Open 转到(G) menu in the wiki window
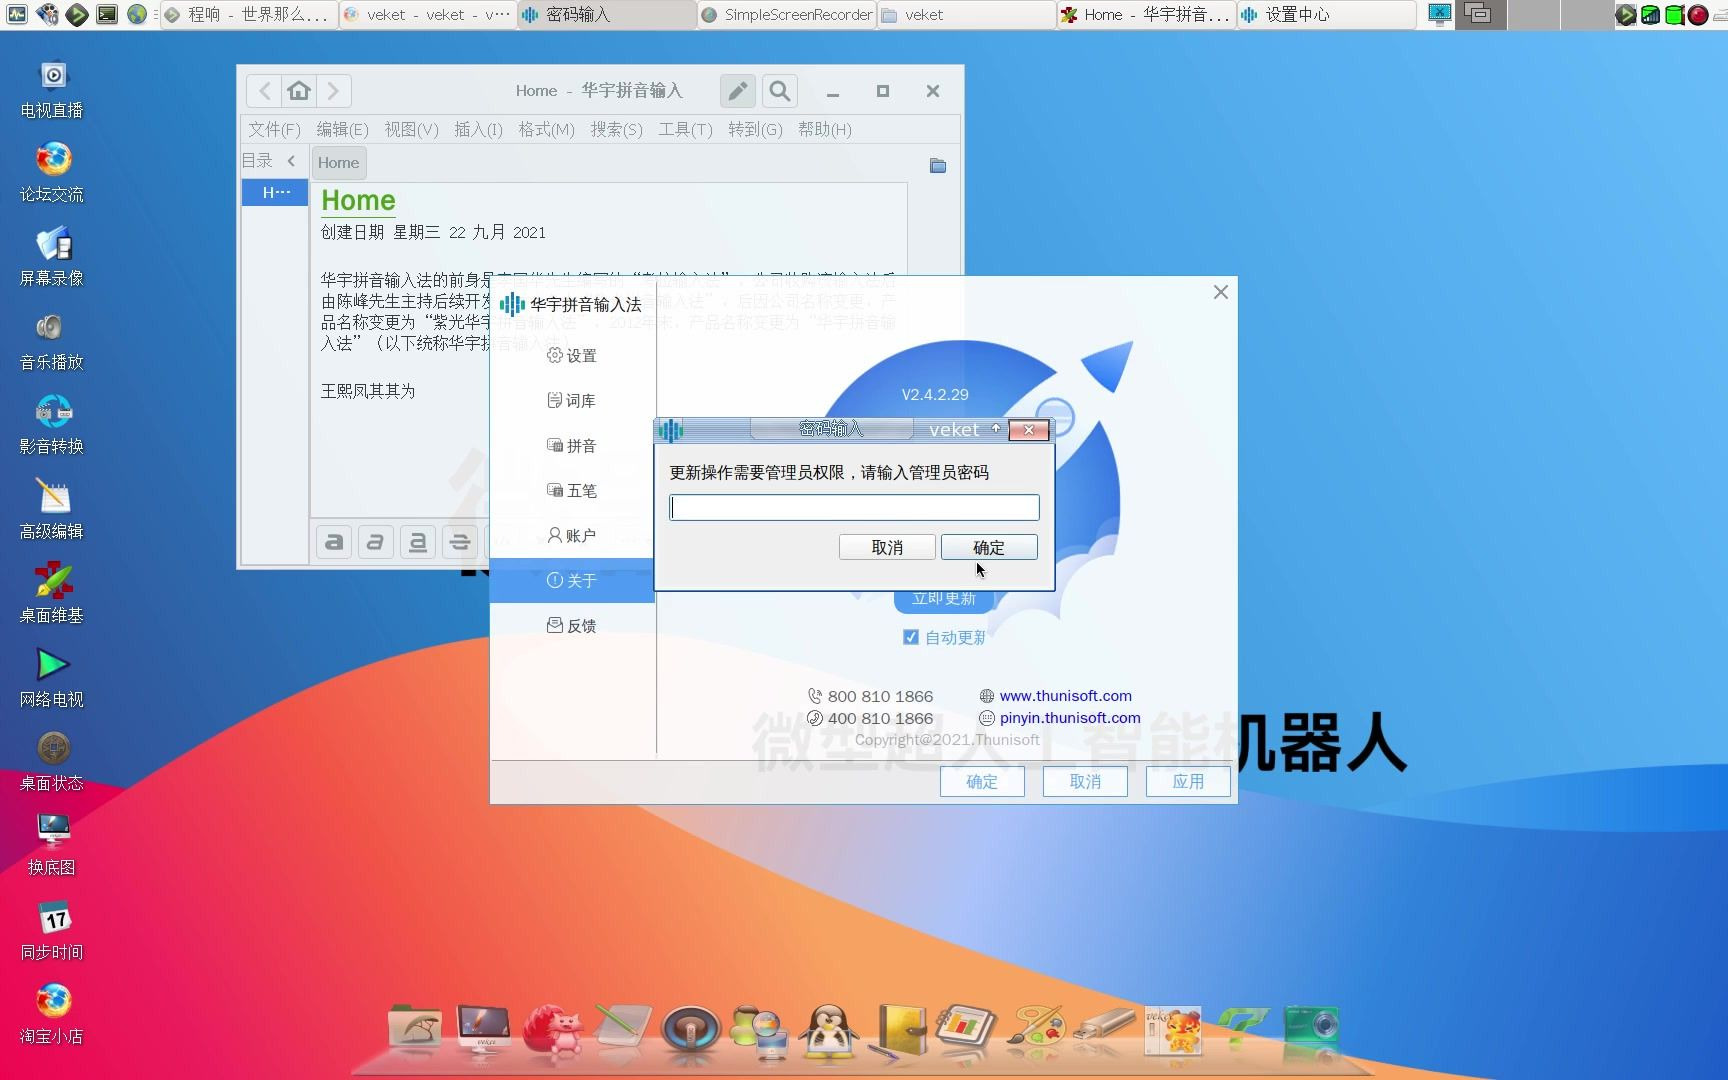 (x=755, y=130)
